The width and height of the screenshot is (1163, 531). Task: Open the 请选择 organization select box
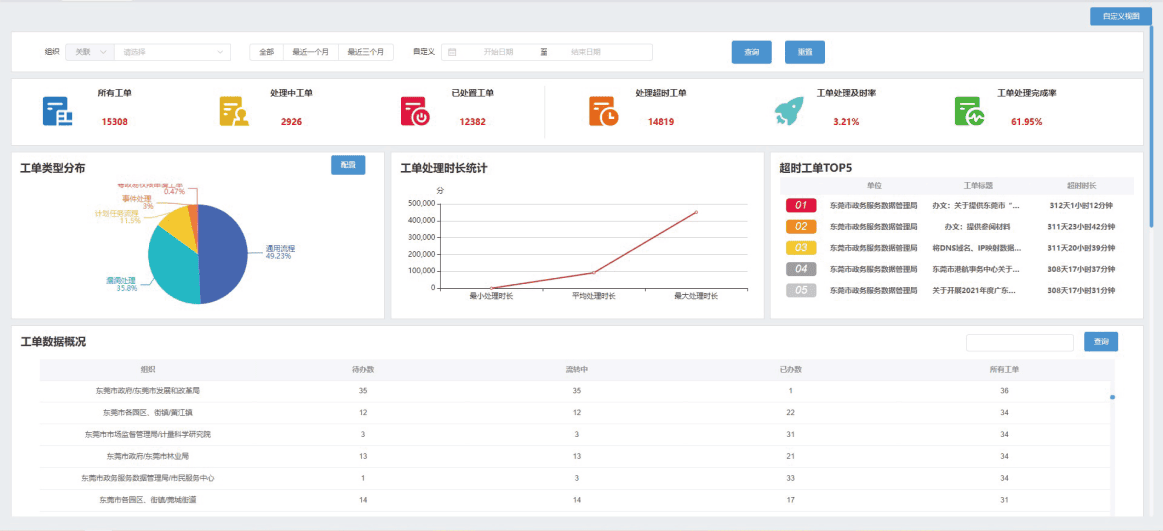tap(173, 52)
